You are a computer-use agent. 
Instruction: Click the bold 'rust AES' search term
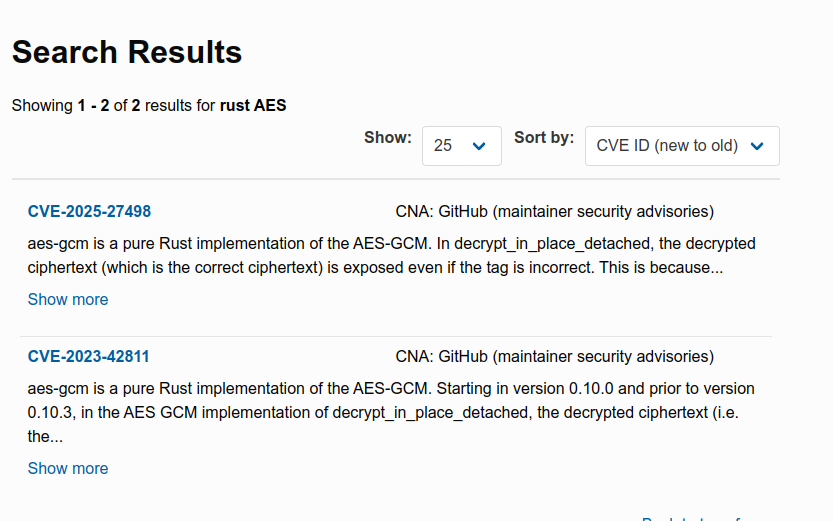pyautogui.click(x=253, y=105)
